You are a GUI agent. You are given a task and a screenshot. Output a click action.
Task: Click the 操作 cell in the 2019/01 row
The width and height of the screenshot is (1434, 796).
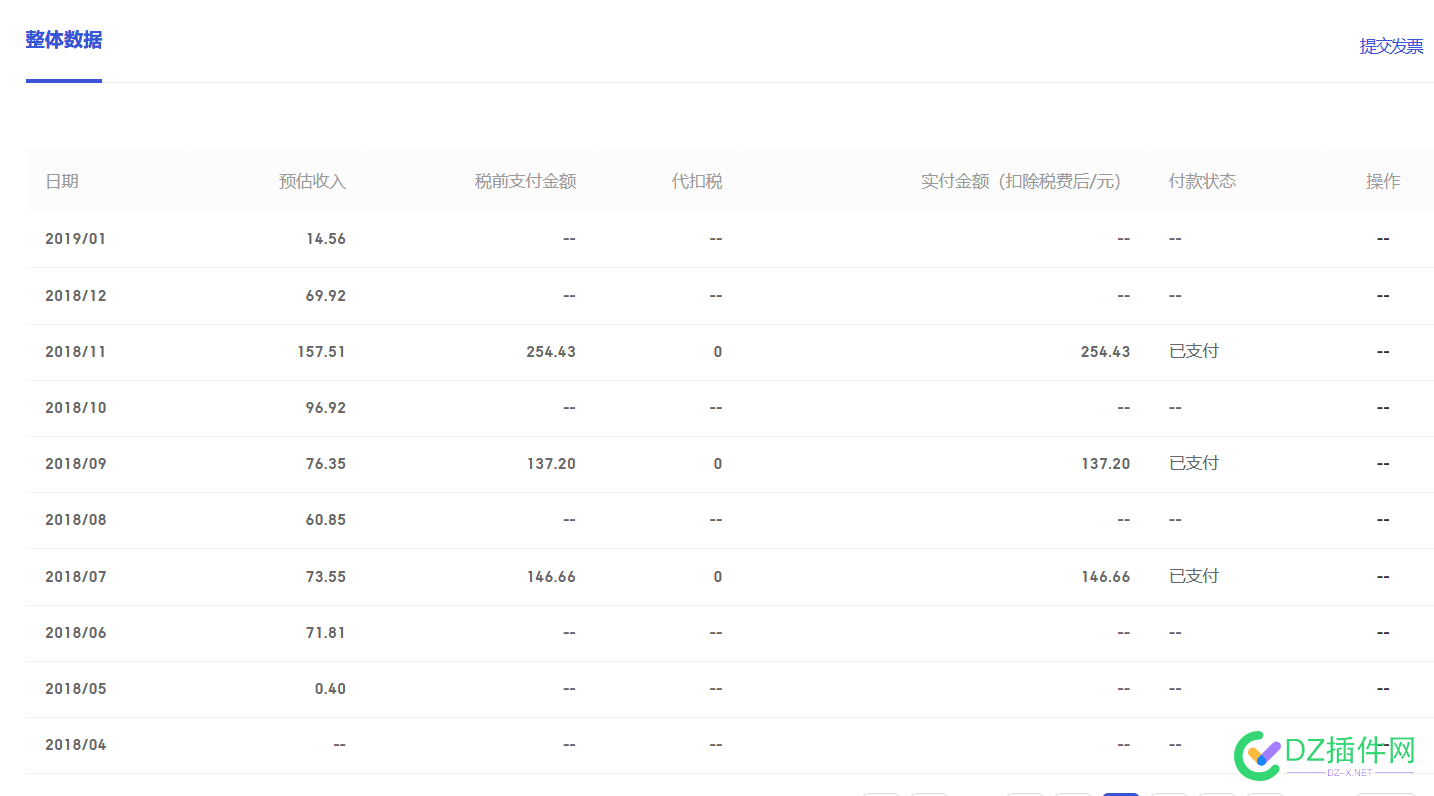pyautogui.click(x=1383, y=239)
